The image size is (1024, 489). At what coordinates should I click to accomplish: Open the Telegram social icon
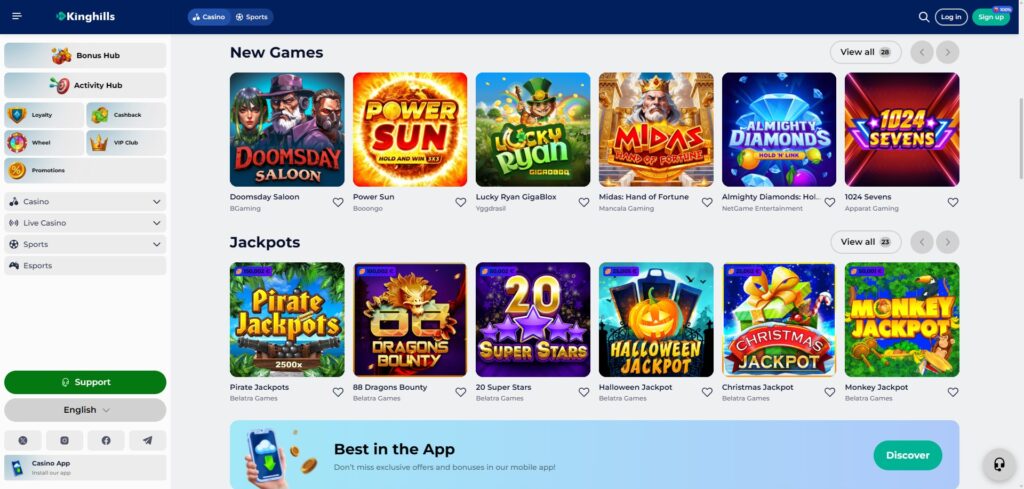(148, 441)
